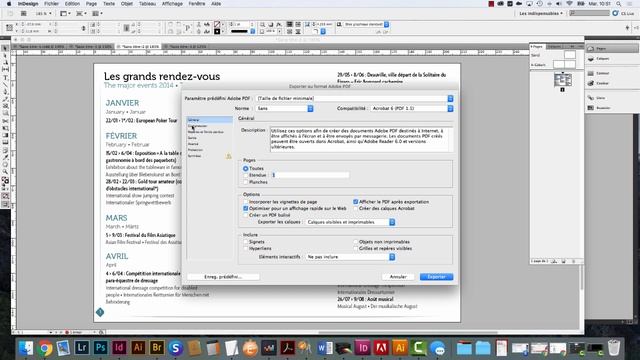Open Eléments interactifs dropdown

tap(350, 257)
